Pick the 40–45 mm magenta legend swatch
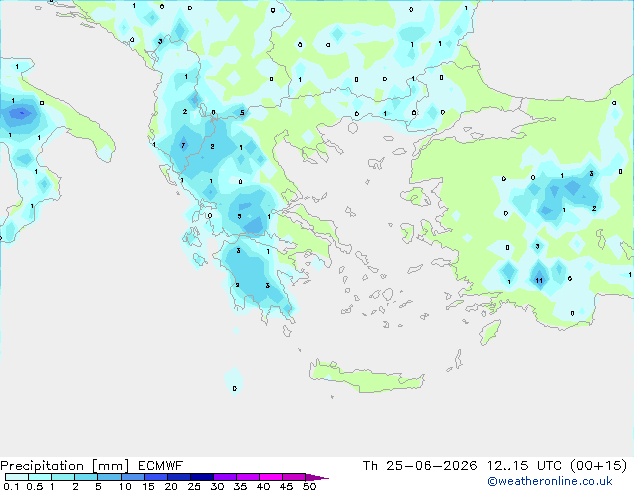Image resolution: width=634 pixels, height=490 pixels. pyautogui.click(x=271, y=477)
